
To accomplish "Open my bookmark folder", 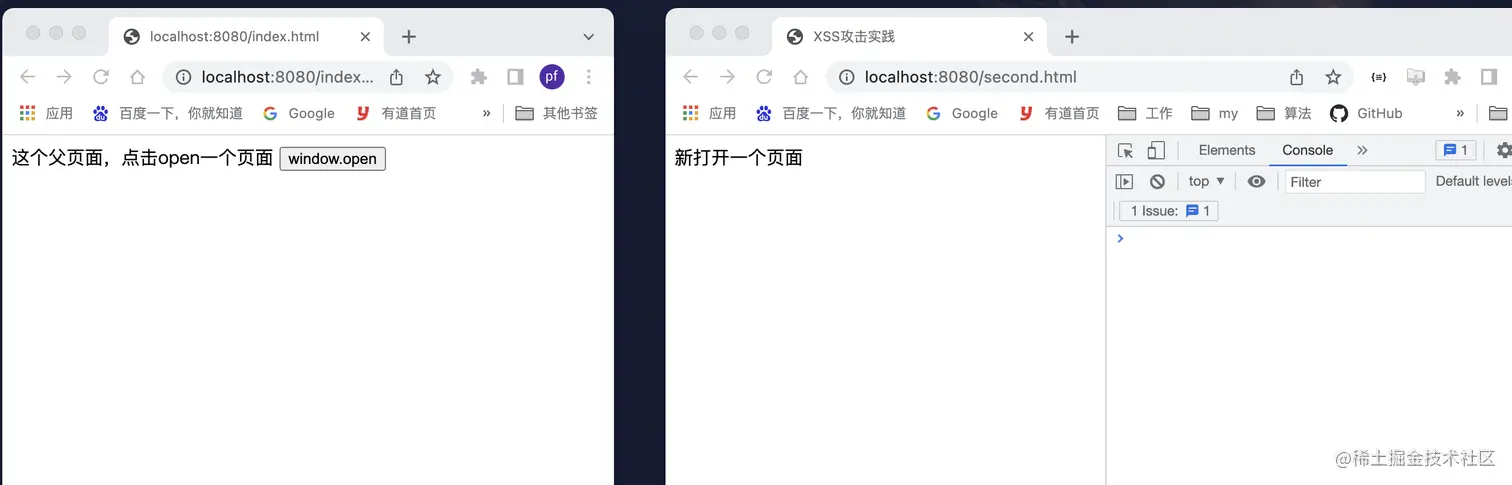I will tap(1214, 113).
